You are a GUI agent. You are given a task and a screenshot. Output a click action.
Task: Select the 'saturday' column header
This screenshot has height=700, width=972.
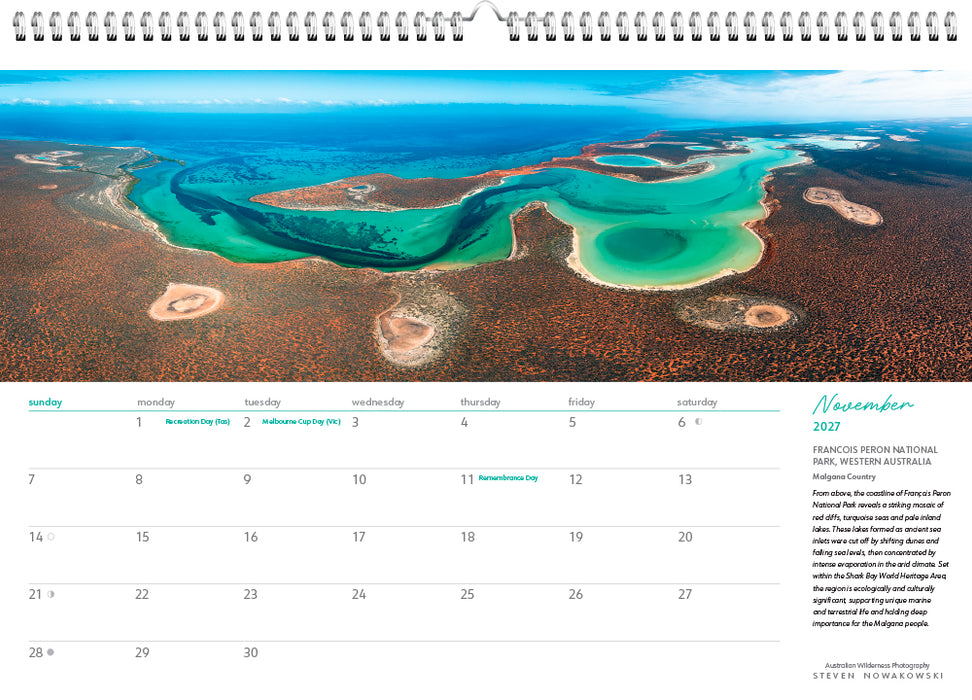[697, 402]
